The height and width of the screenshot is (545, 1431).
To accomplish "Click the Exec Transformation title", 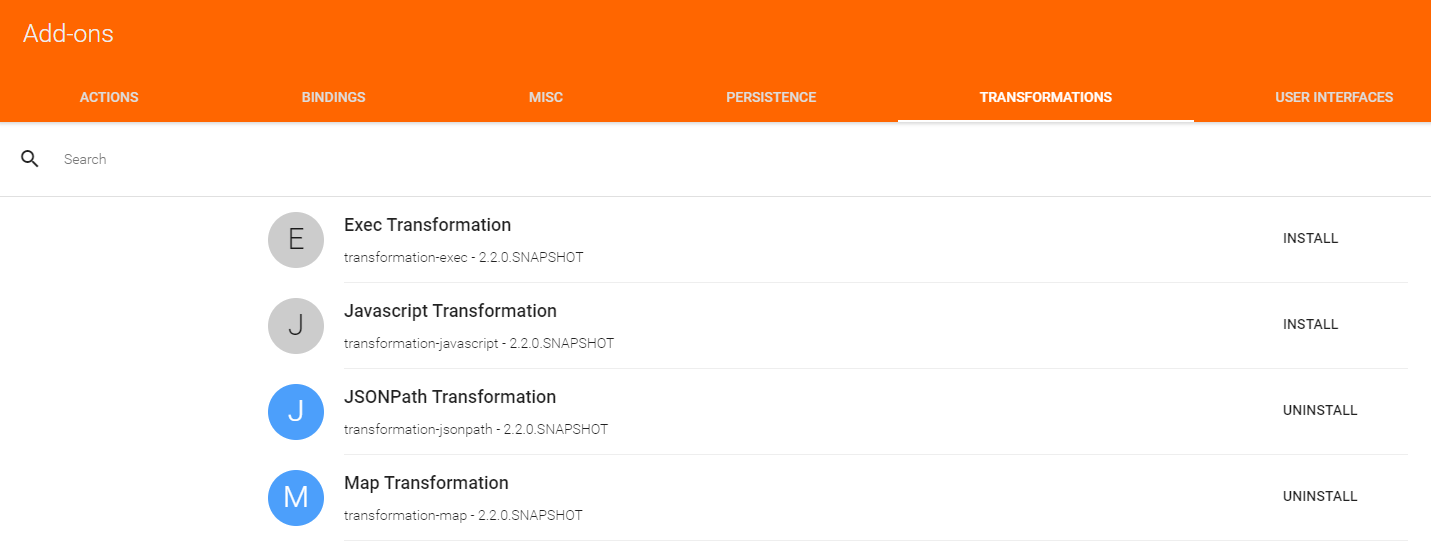I will (427, 225).
